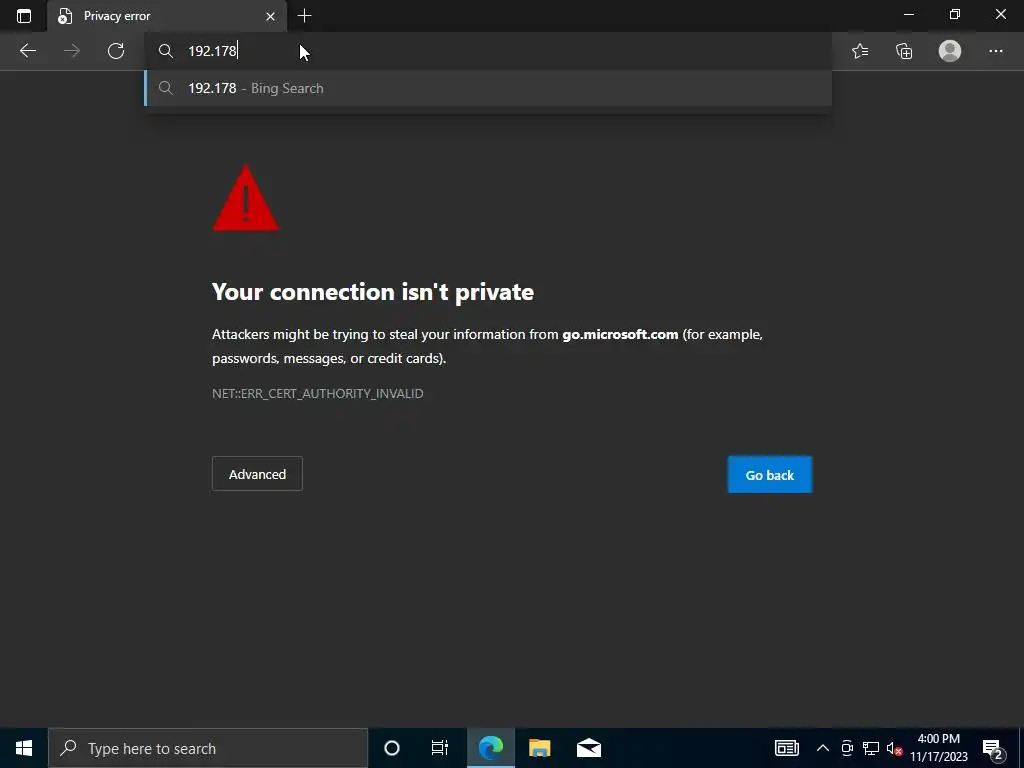Close the Privacy error tab
Viewport: 1024px width, 768px height.
point(270,16)
